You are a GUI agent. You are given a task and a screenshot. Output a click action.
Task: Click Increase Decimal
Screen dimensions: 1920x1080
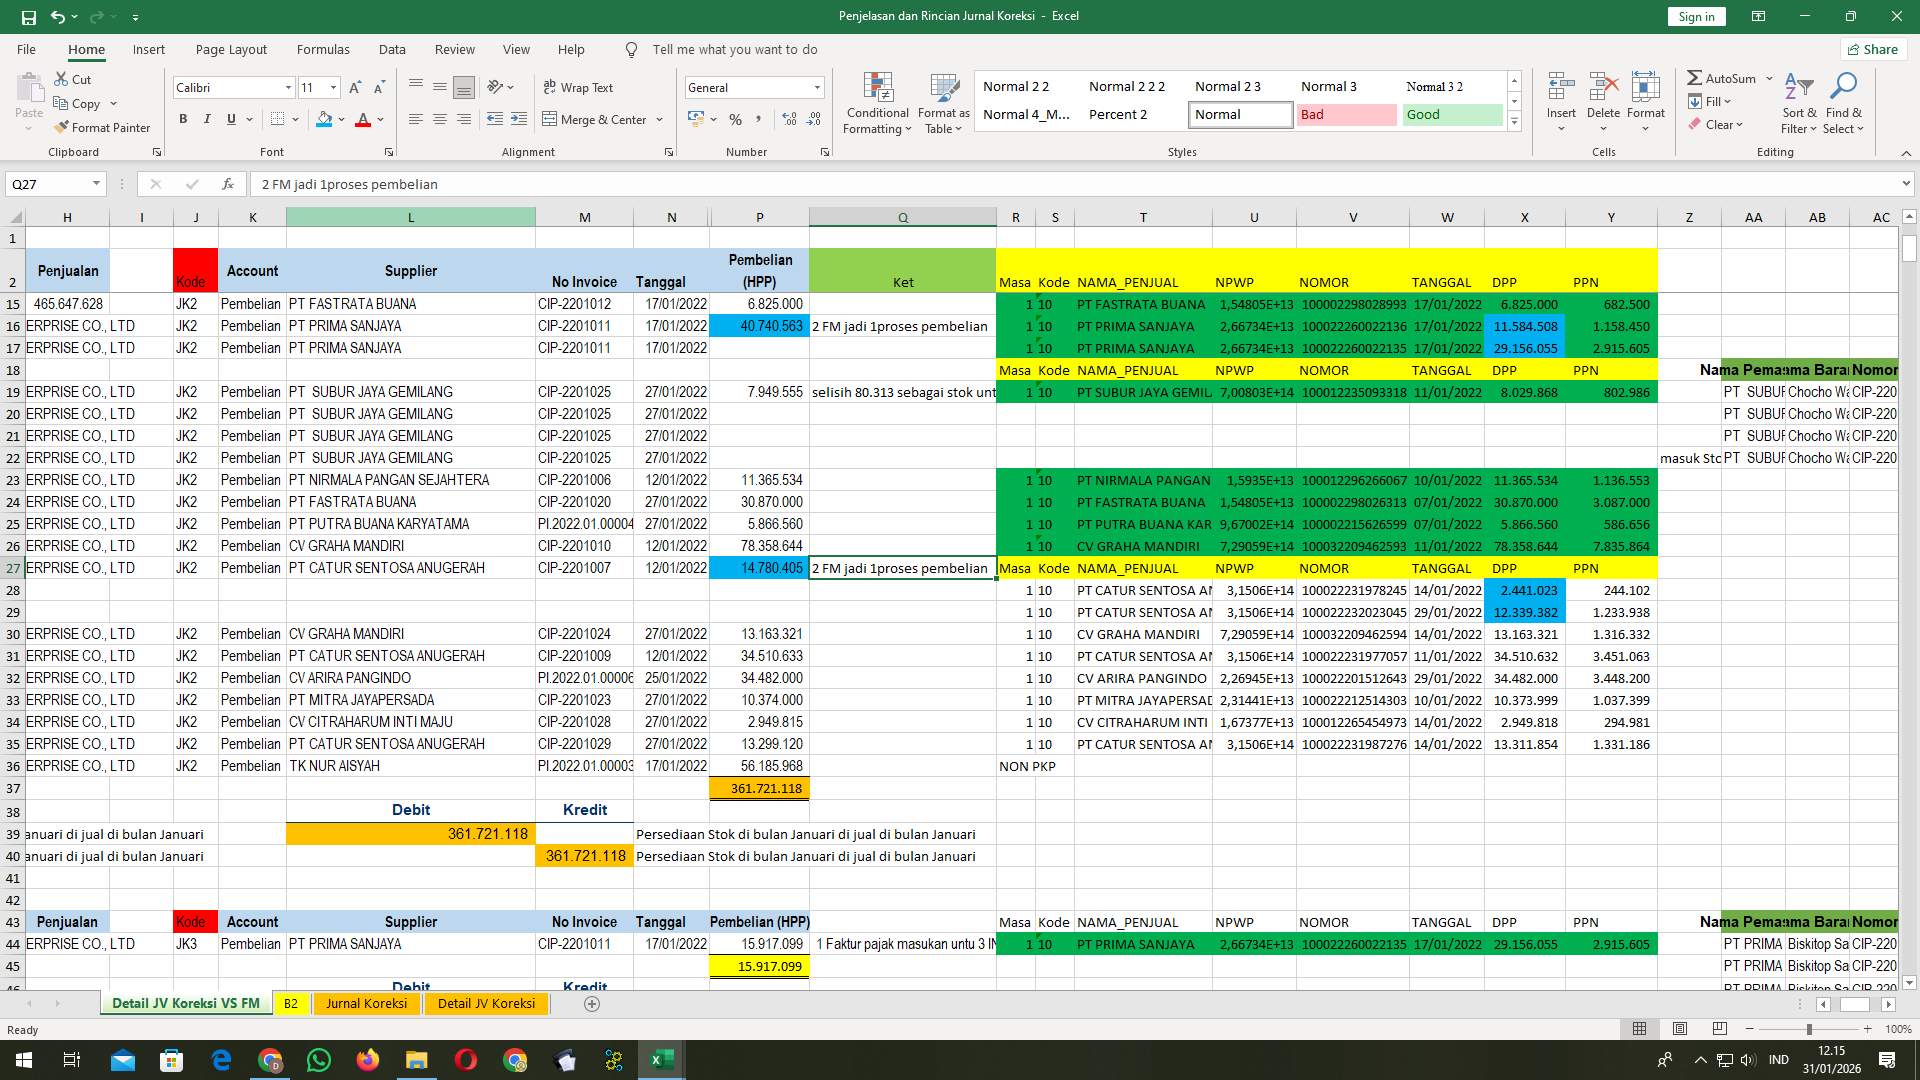click(789, 119)
